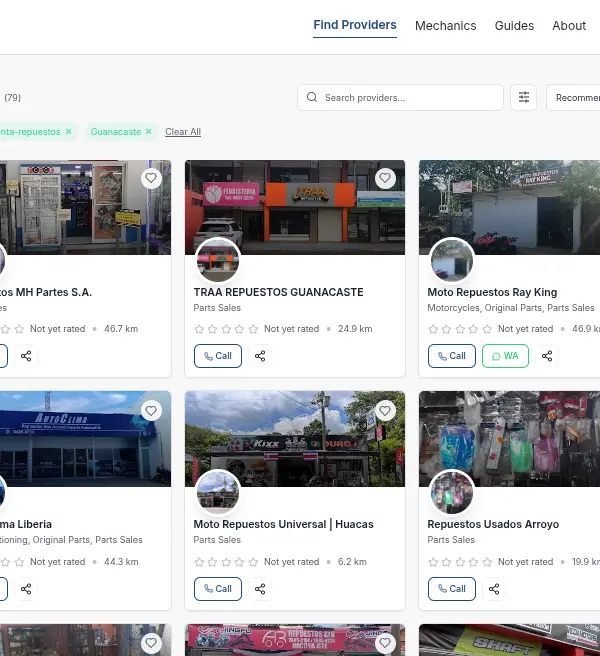Click Motorcycles, Original Parts, Parts Sales text
This screenshot has width=600, height=656.
coord(510,308)
